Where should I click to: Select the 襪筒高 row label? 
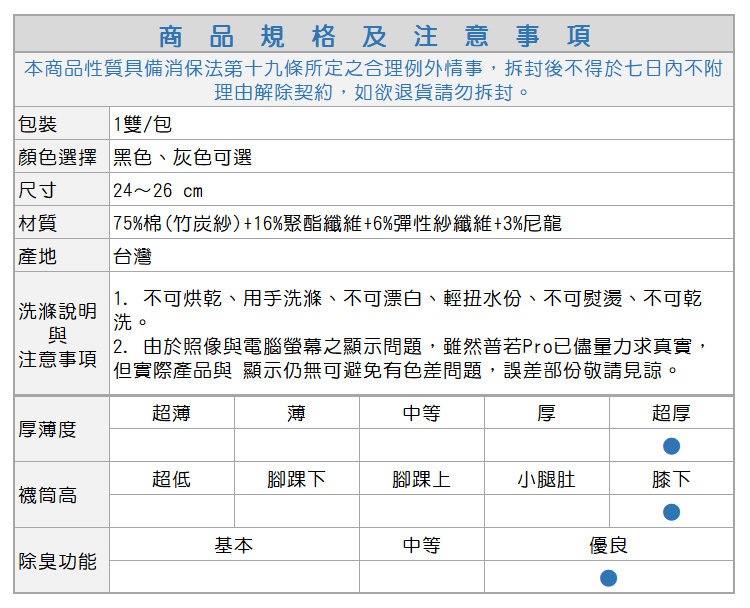pos(48,495)
